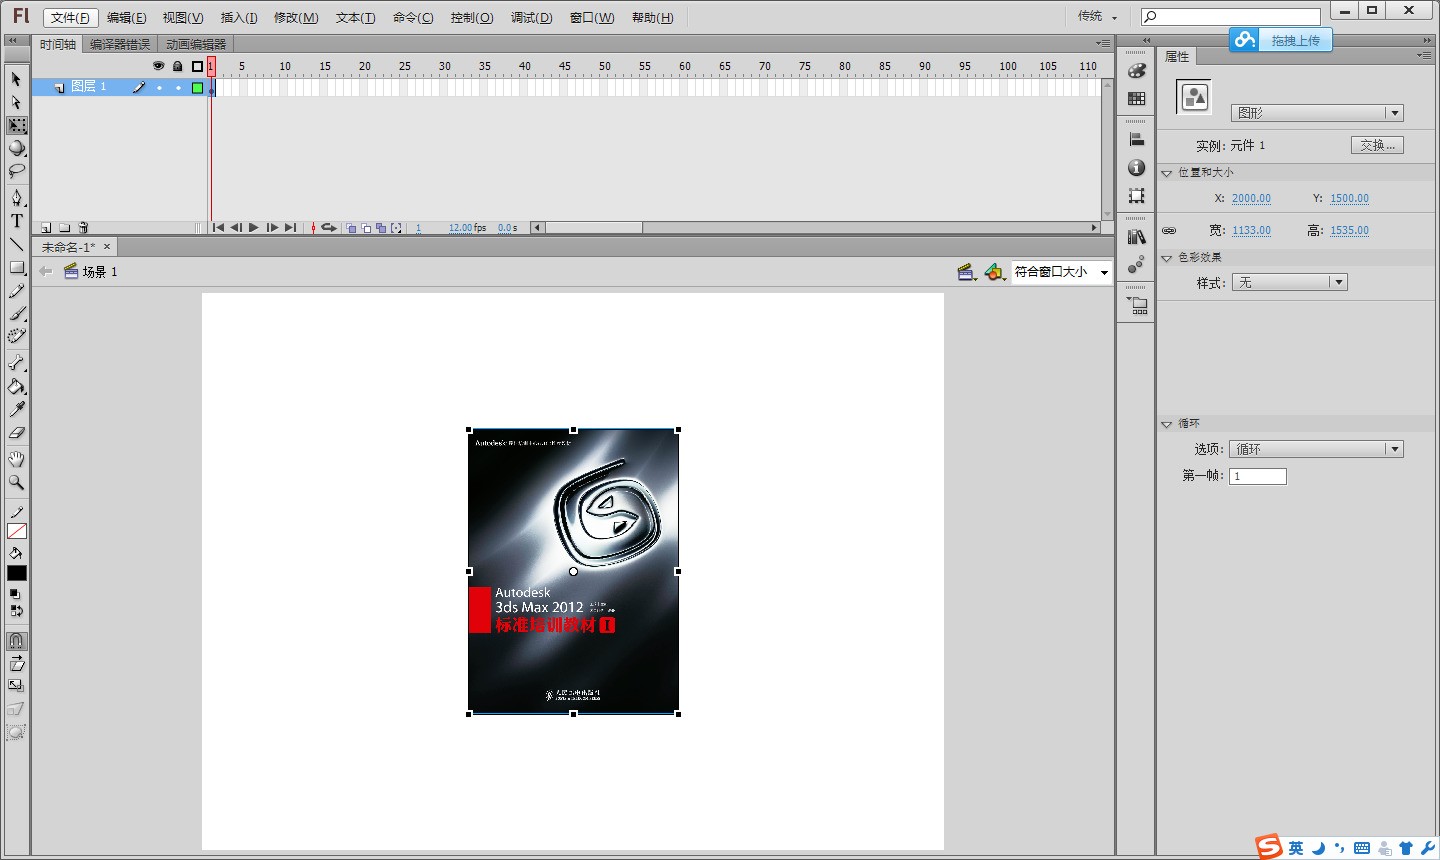Viewport: 1440px width, 860px height.
Task: Click the Delete layer trash button
Action: (83, 228)
